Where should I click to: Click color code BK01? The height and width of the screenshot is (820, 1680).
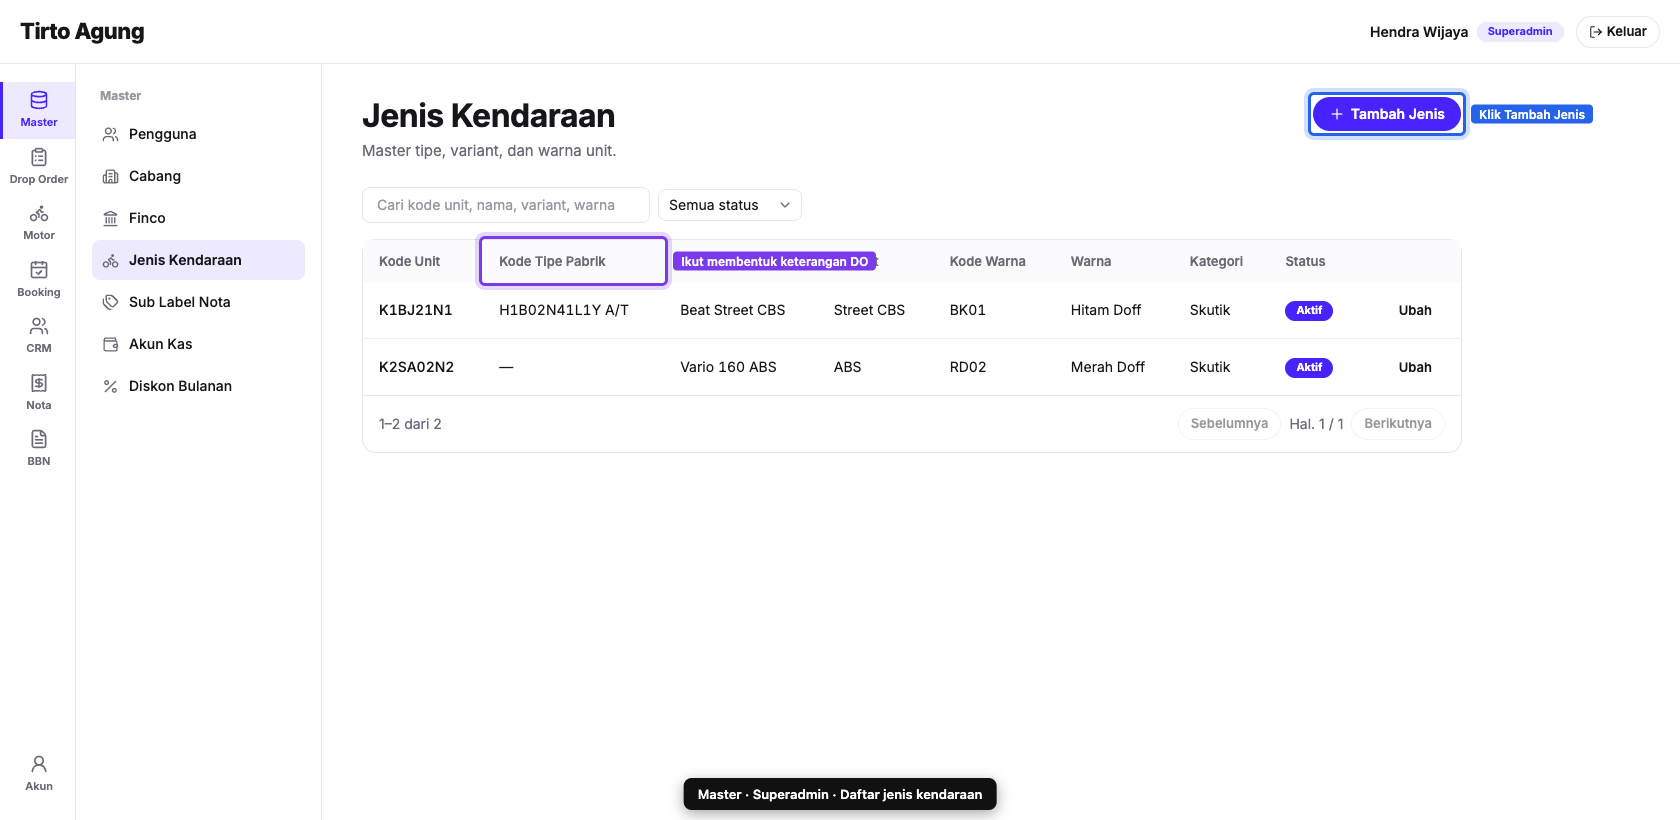967,310
